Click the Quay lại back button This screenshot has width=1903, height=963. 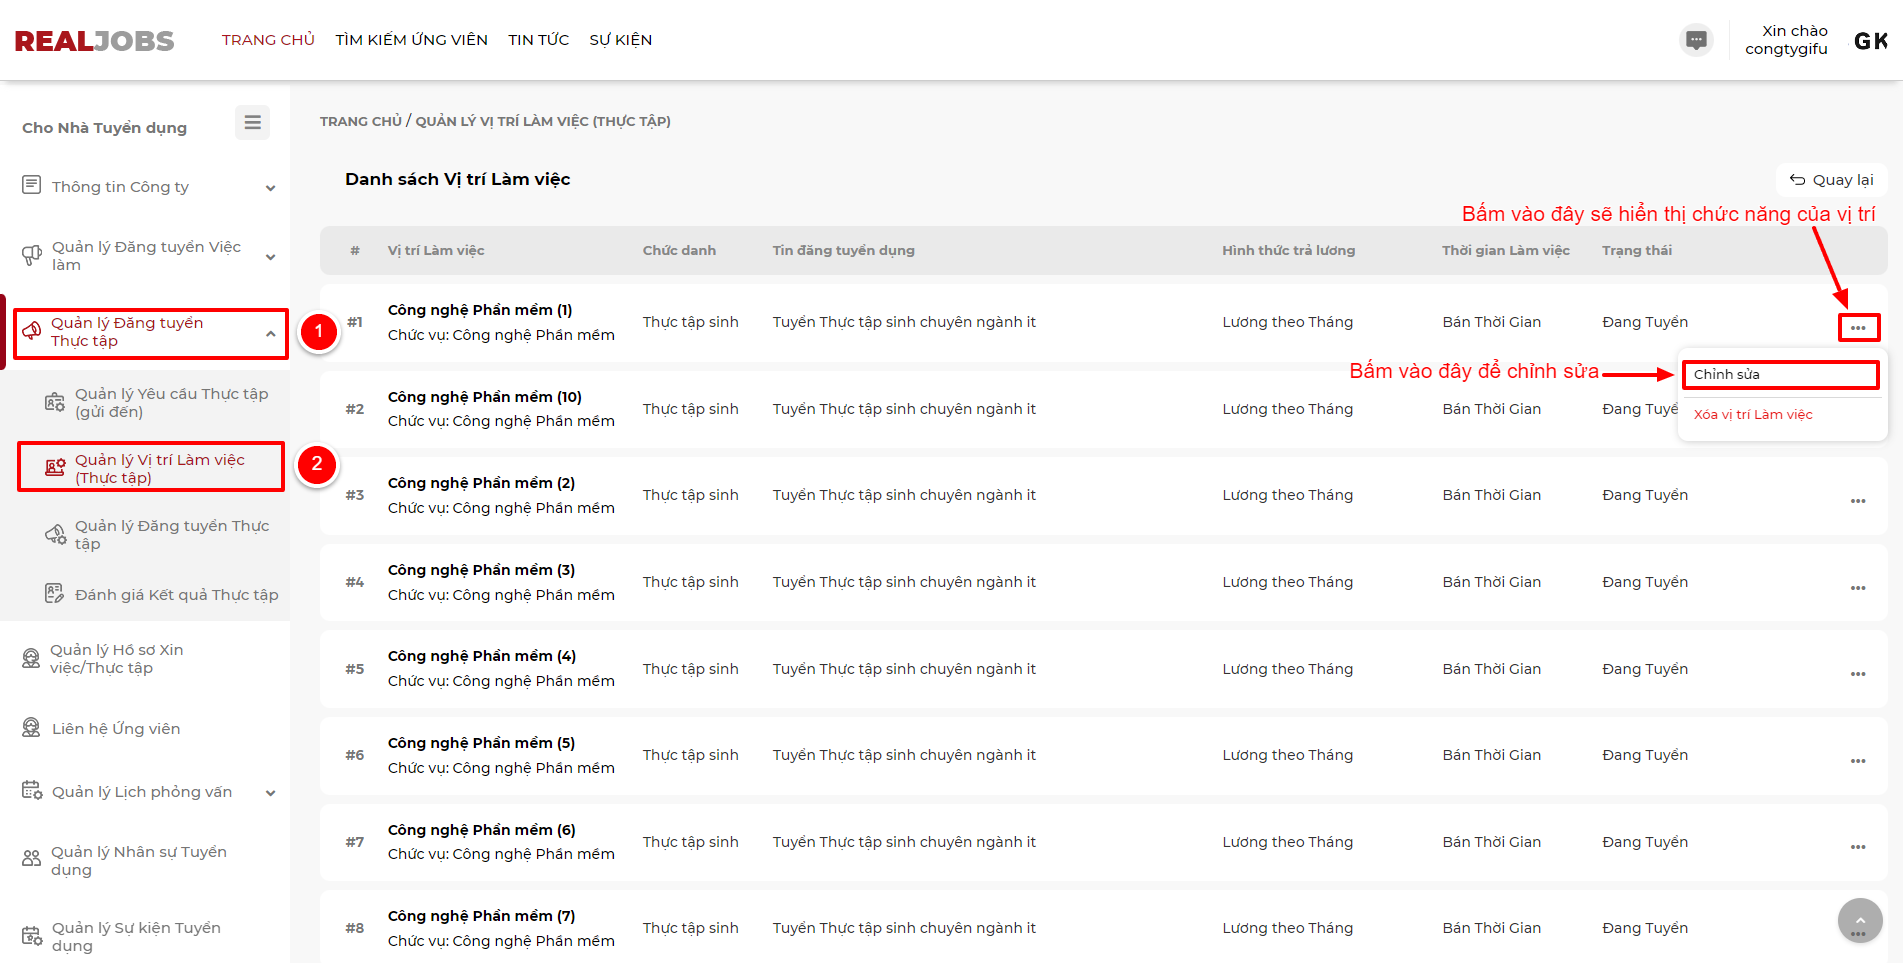(x=1831, y=180)
